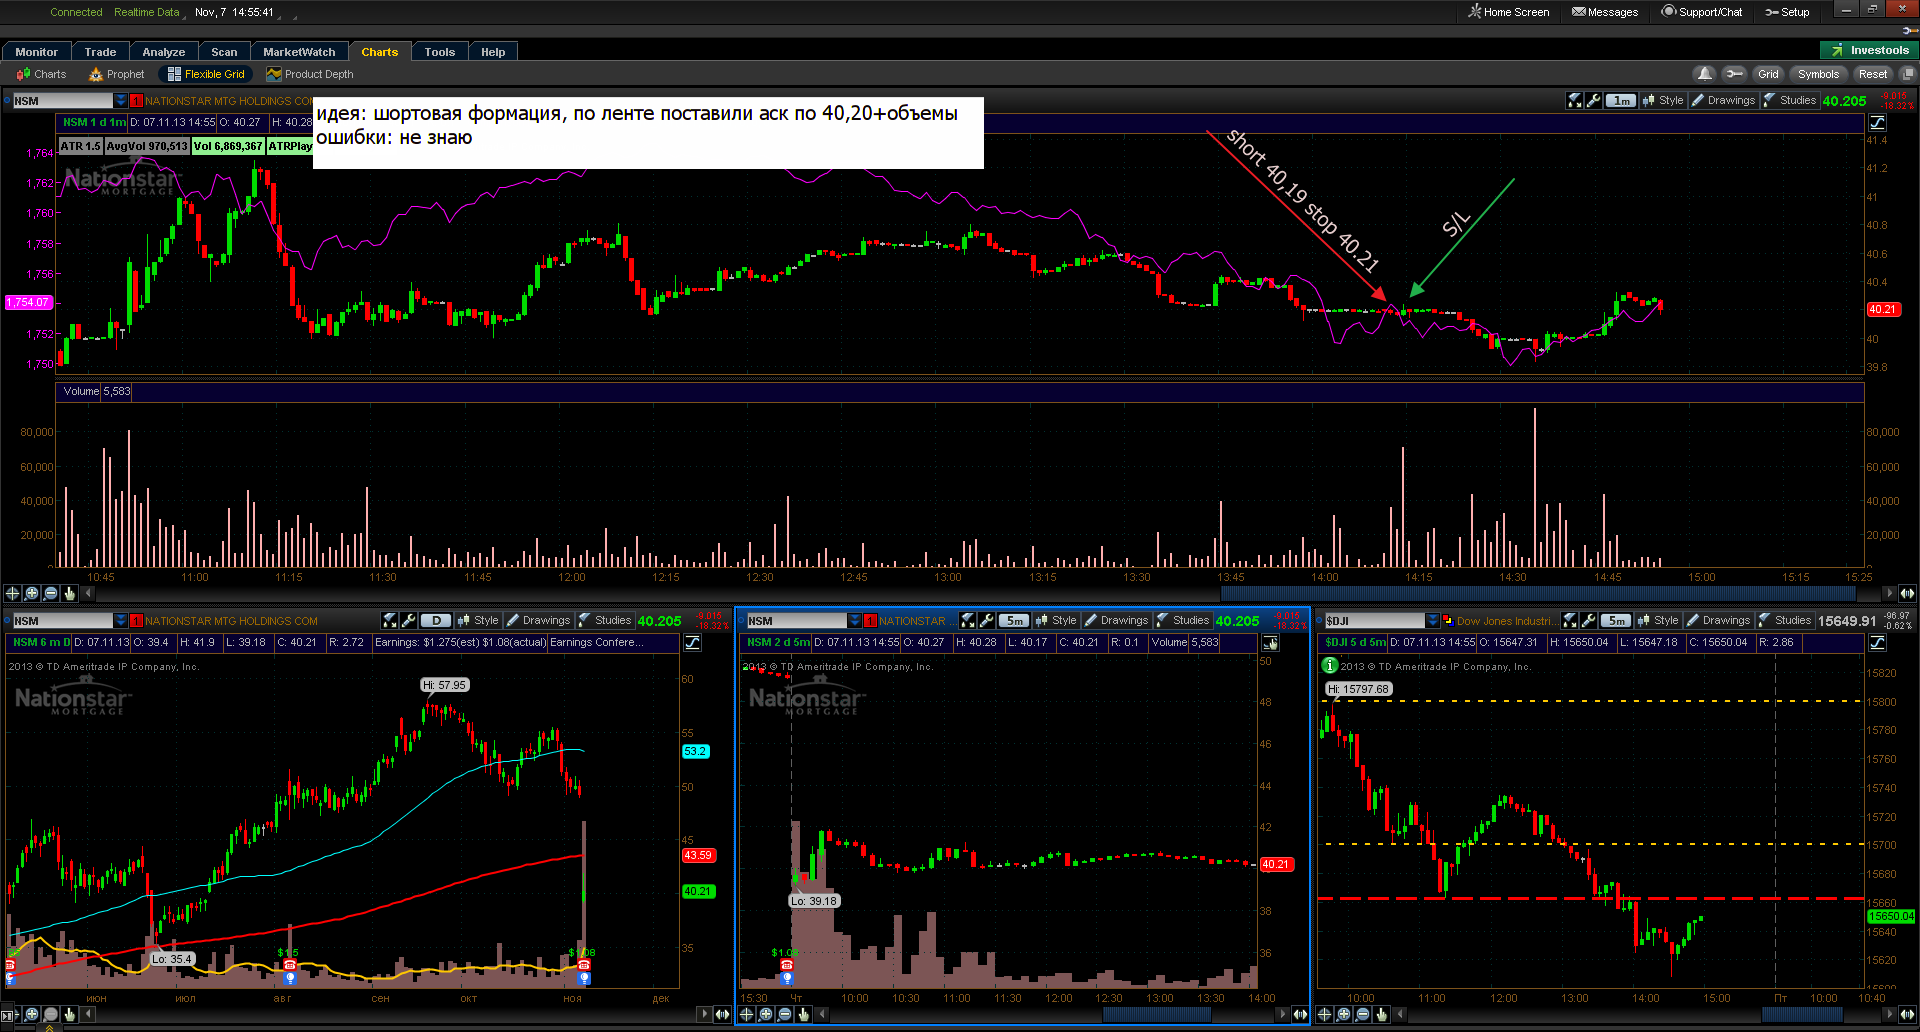Click expand arrows at right of top chart scrollbar
Viewport: 1920px width, 1032px height.
click(x=1907, y=593)
